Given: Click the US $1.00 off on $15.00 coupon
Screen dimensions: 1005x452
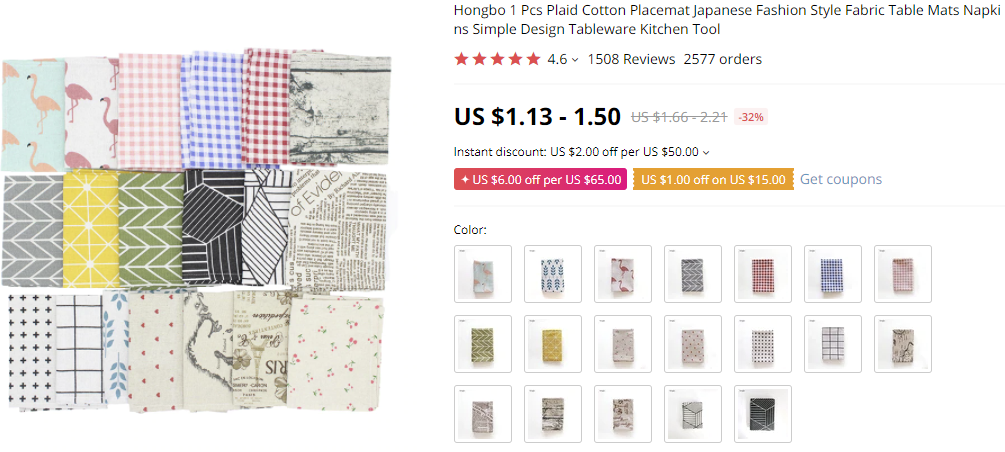Looking at the screenshot, I should pos(713,180).
